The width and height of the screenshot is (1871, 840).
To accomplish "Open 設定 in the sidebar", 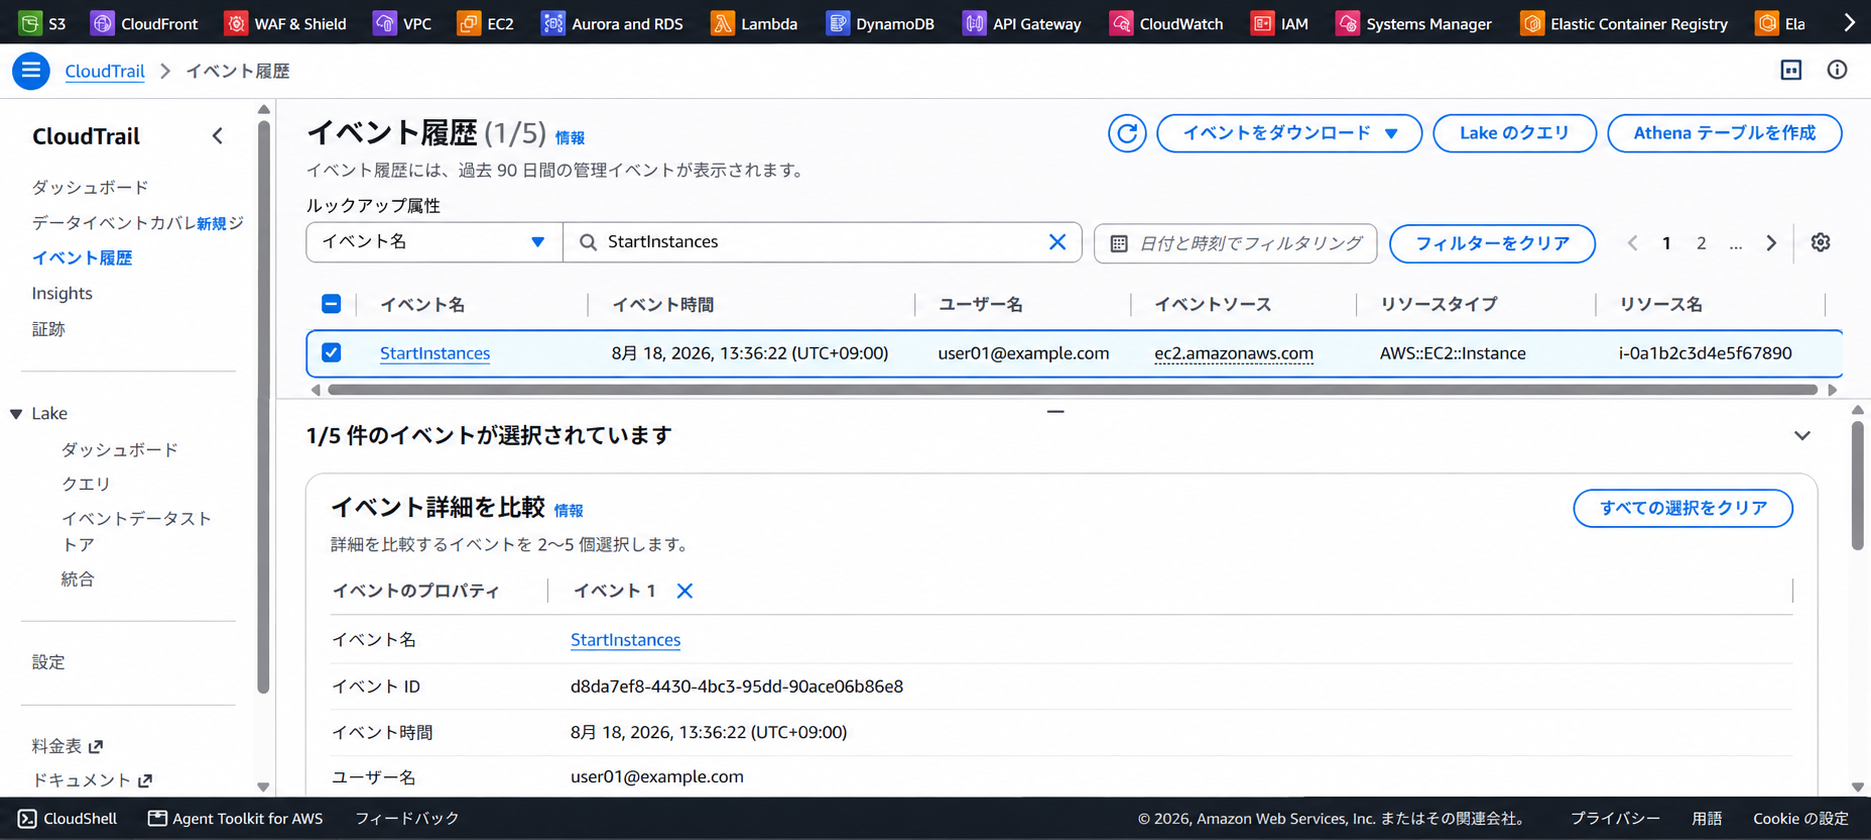I will click(x=48, y=662).
